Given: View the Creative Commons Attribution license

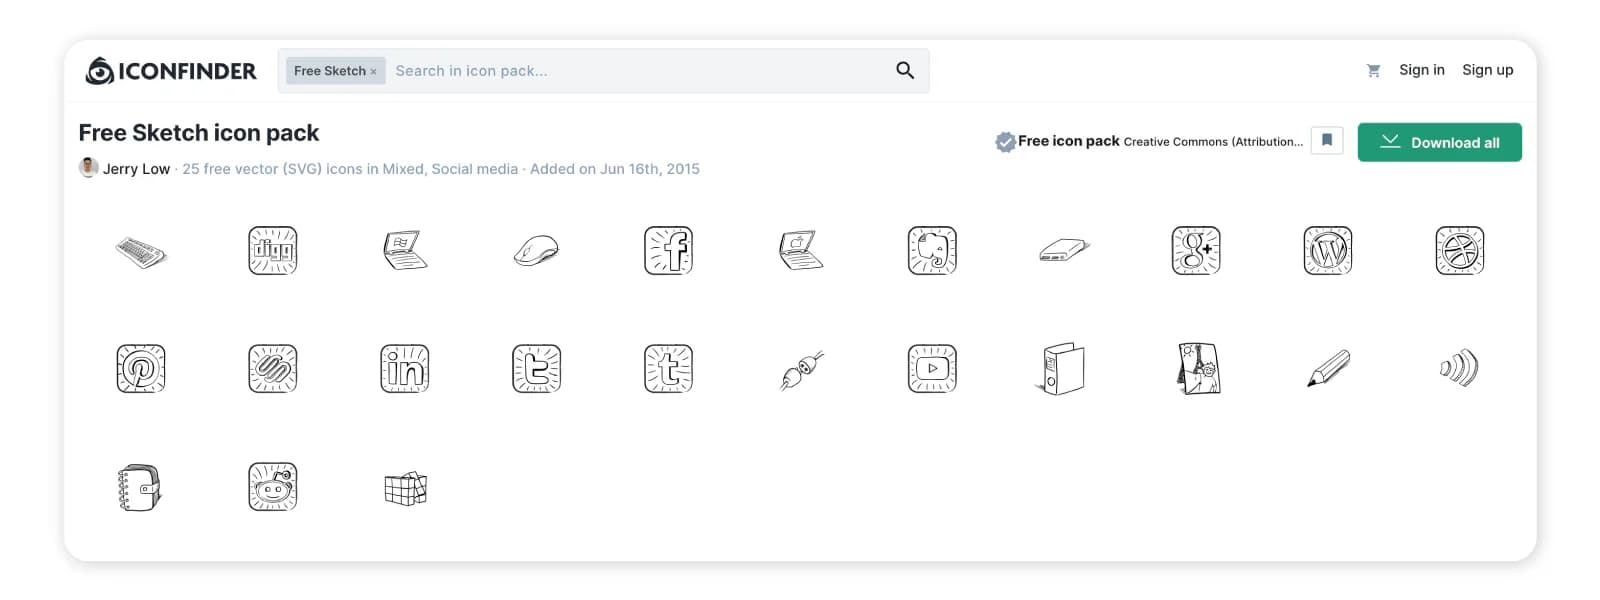Looking at the screenshot, I should pos(1213,142).
